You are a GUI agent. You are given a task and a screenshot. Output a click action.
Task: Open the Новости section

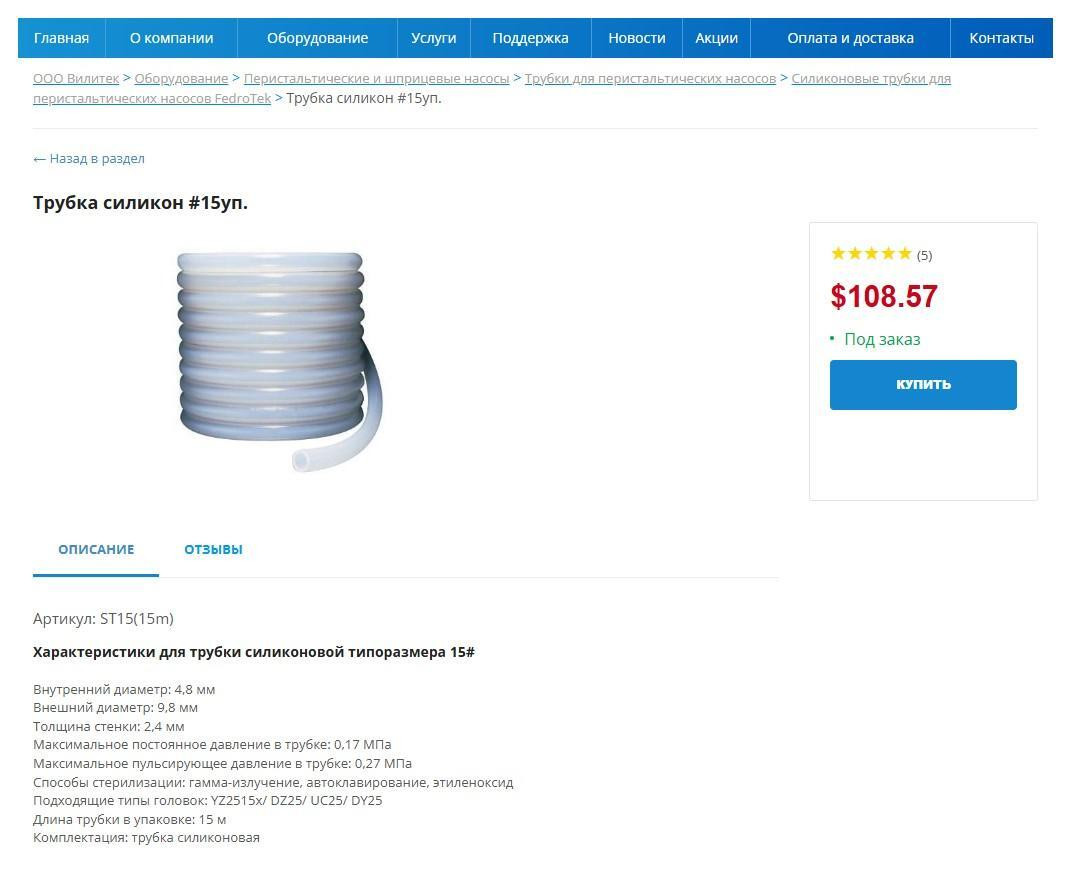(637, 38)
